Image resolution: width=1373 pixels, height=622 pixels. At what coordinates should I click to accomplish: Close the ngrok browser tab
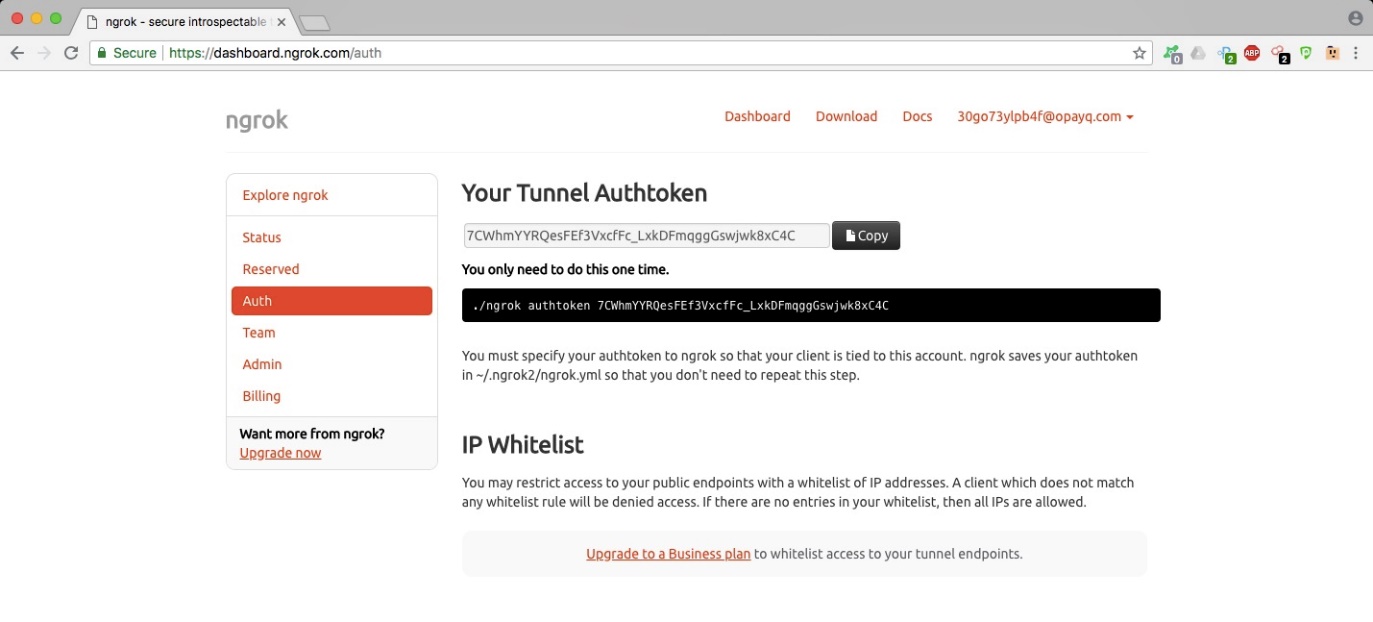point(281,21)
